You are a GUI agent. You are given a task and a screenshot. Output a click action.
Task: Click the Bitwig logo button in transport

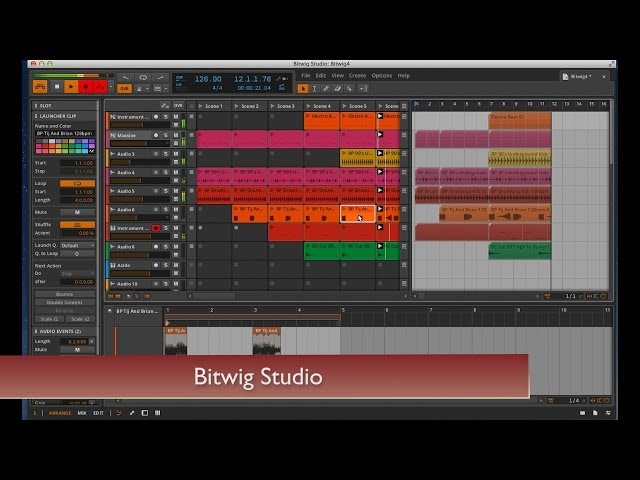[x=40, y=87]
